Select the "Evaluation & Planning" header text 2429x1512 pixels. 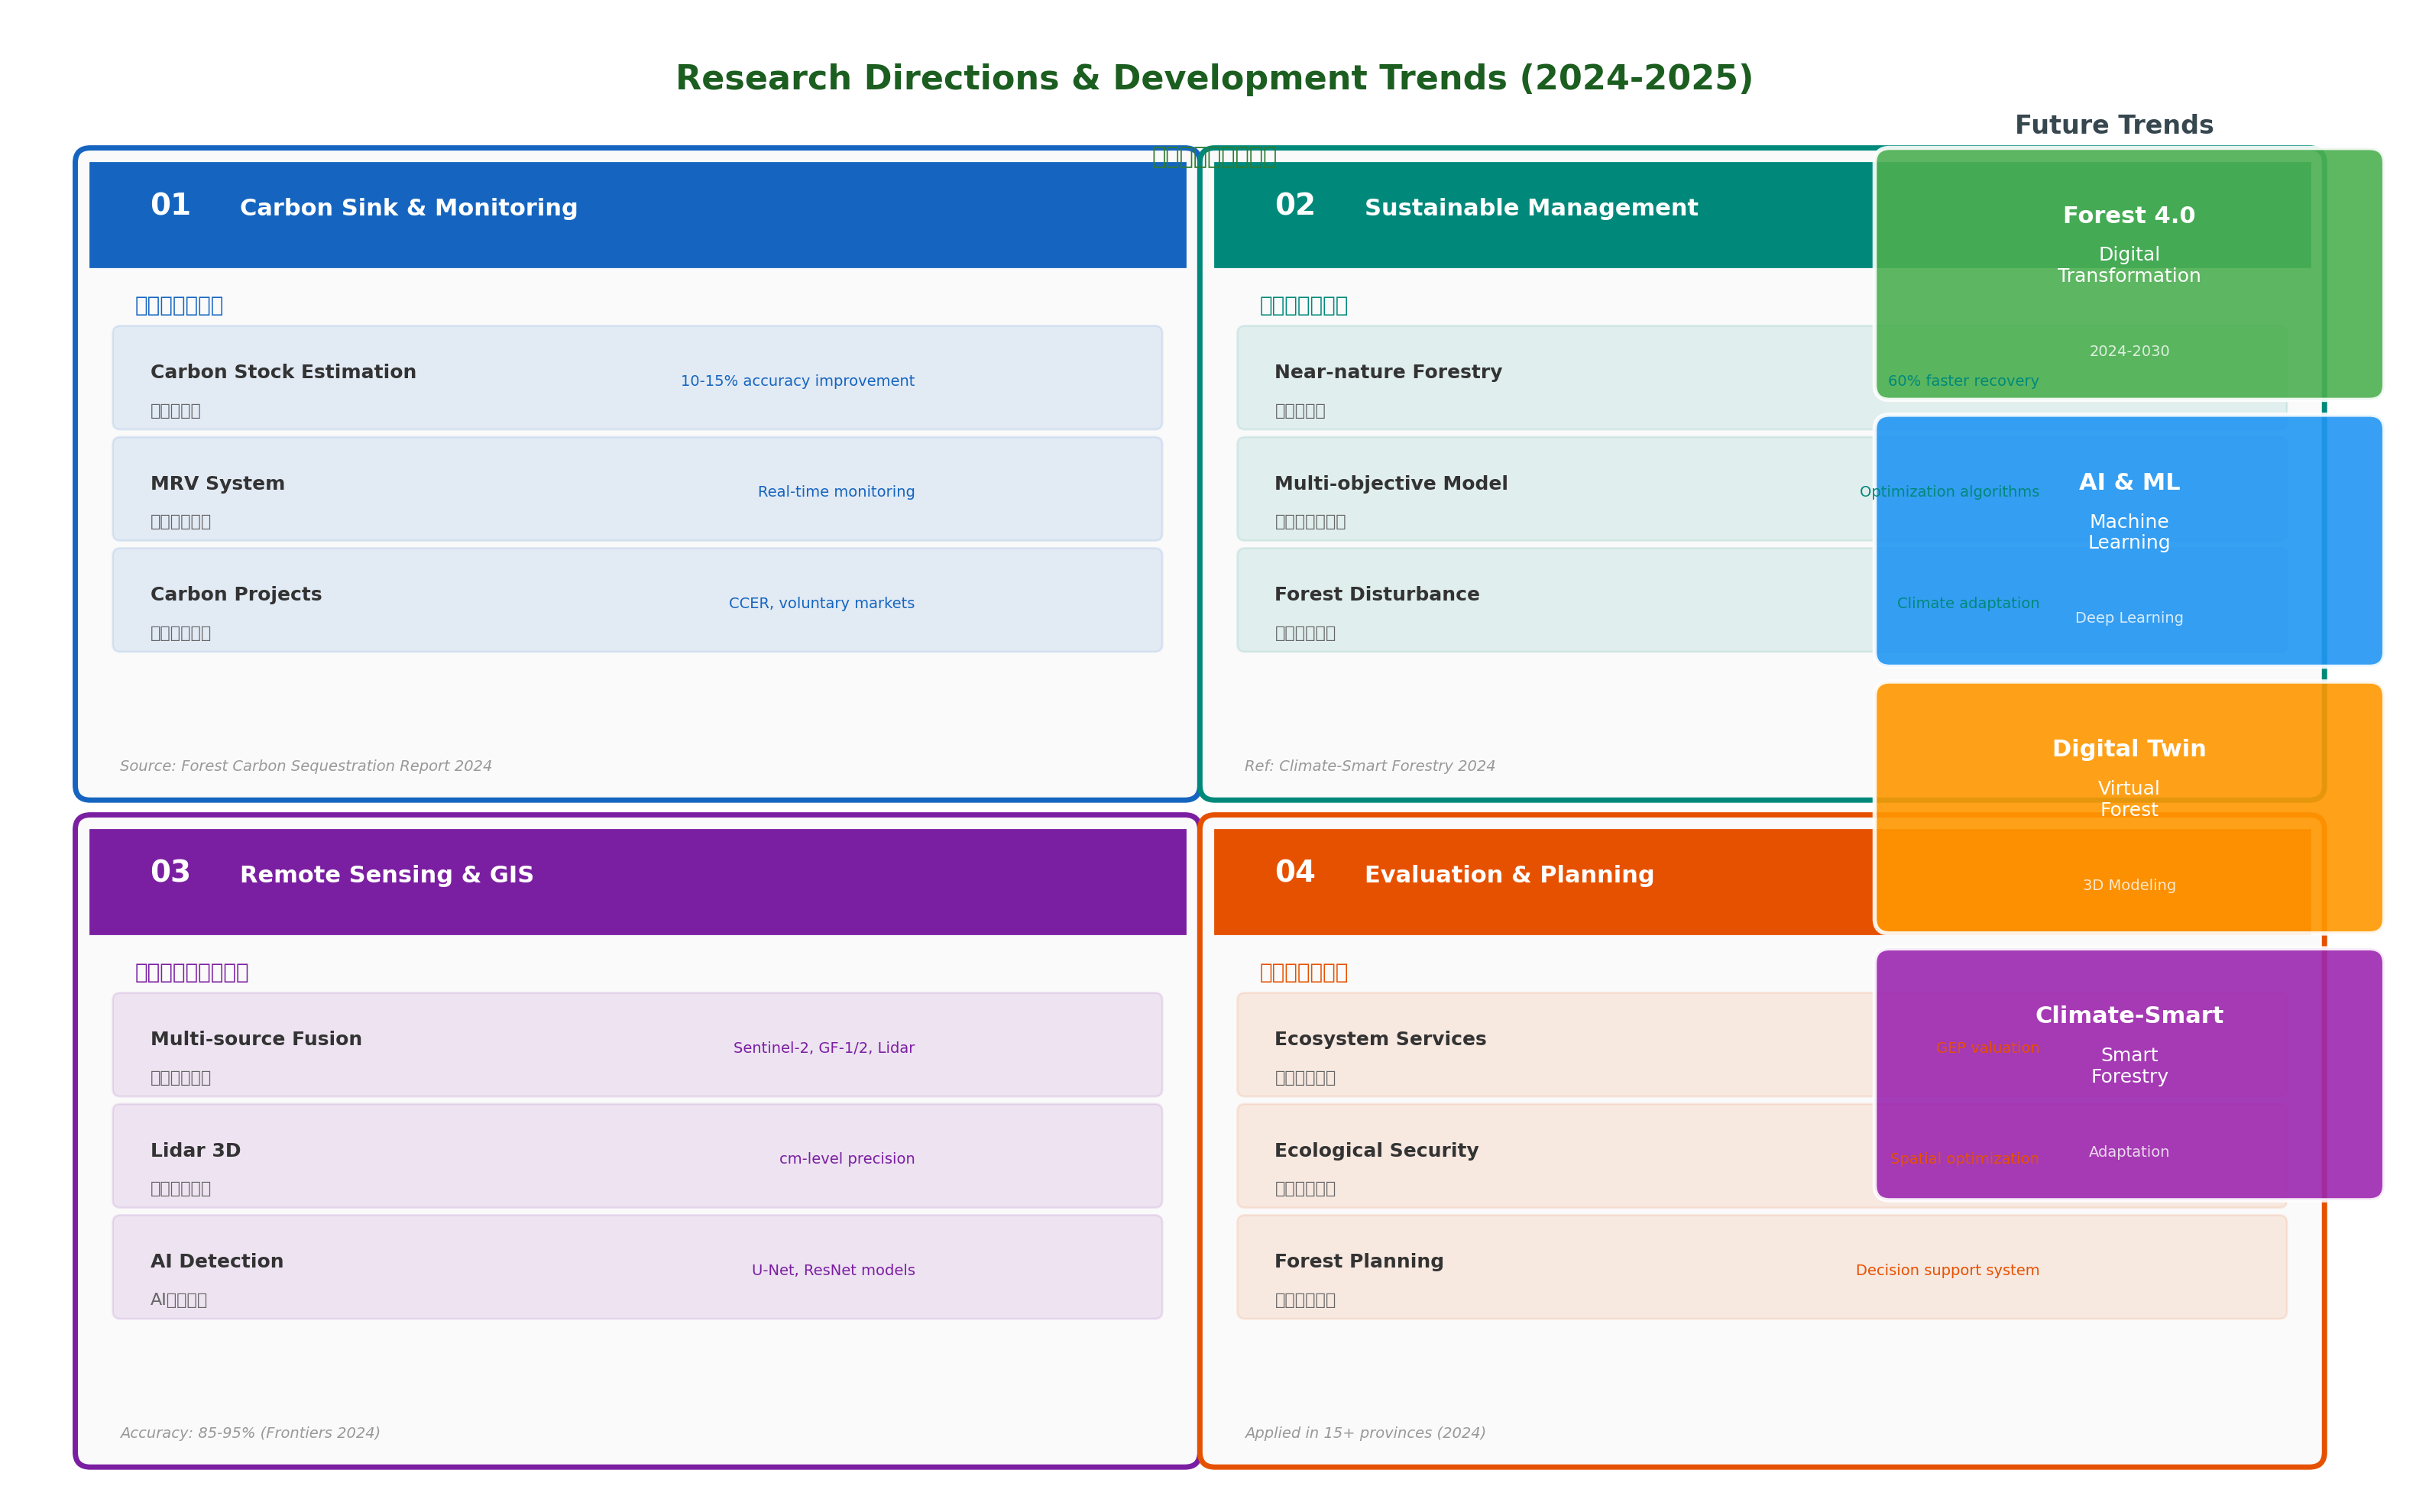[x=1509, y=875]
